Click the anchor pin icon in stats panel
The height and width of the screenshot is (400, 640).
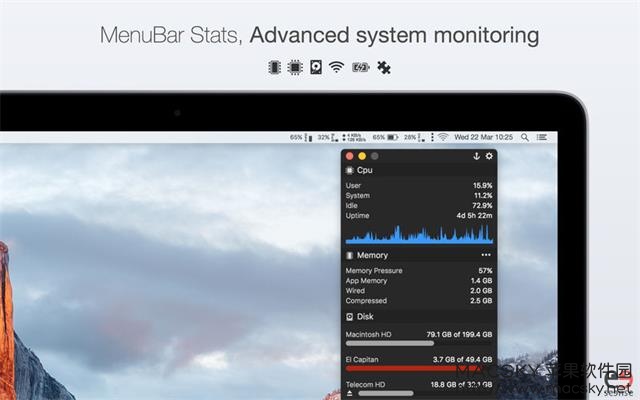[x=476, y=156]
